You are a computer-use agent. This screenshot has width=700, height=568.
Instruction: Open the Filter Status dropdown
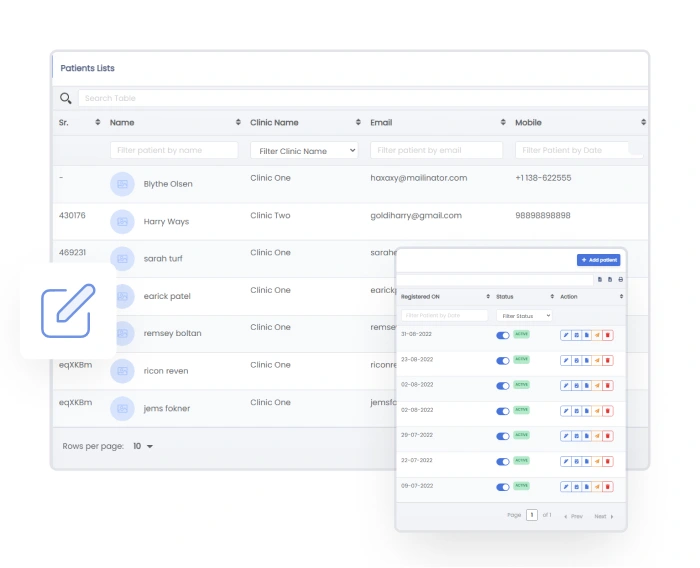pyautogui.click(x=525, y=316)
